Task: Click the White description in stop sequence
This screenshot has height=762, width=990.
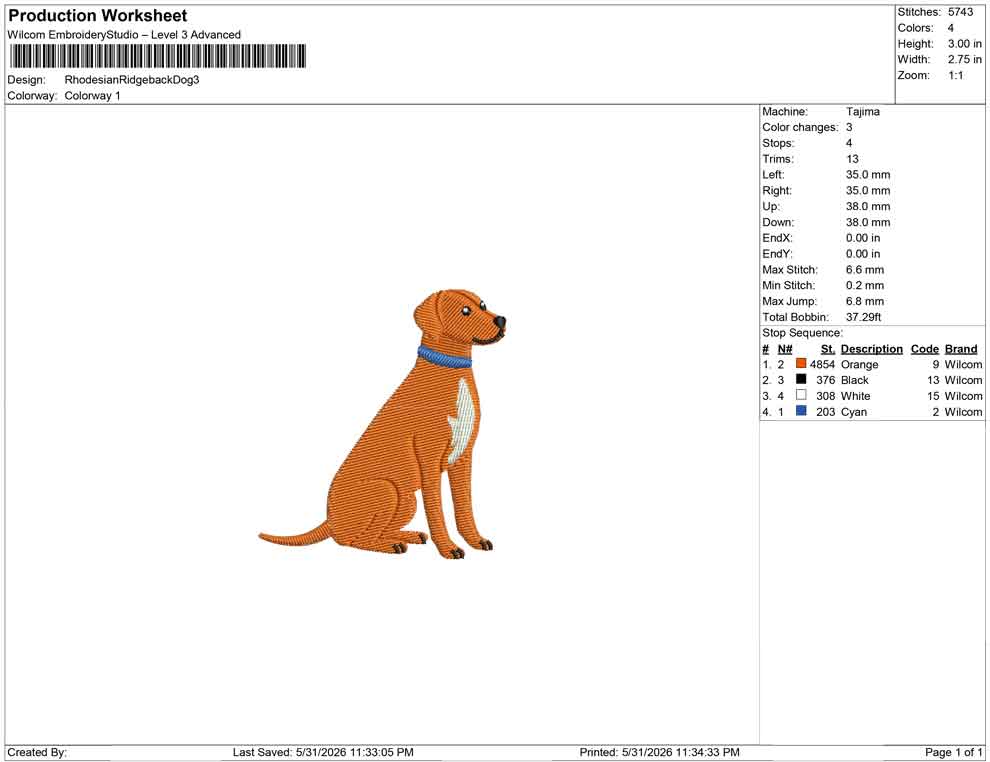Action: coord(856,396)
